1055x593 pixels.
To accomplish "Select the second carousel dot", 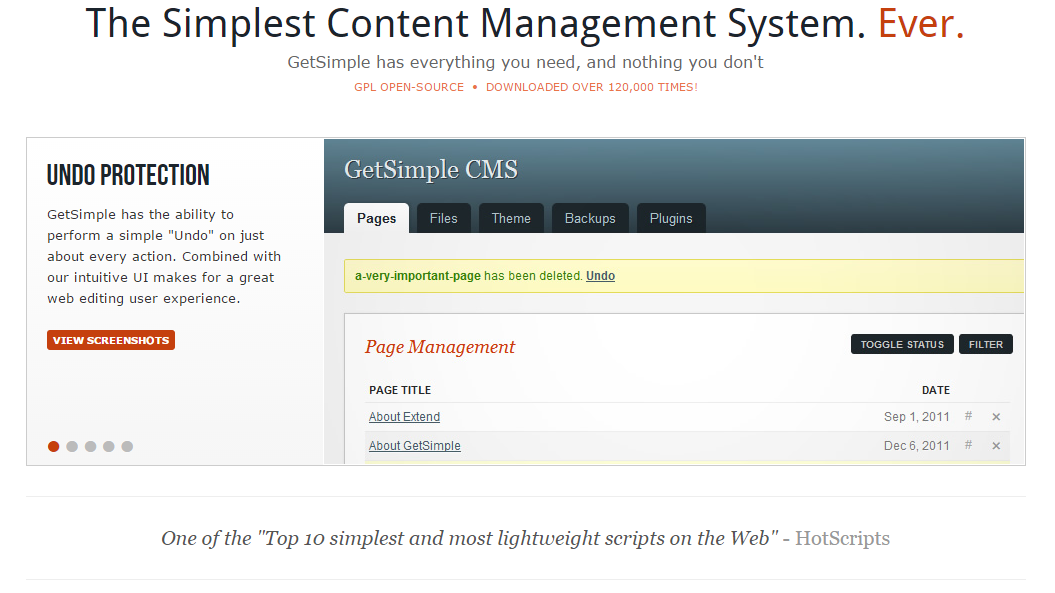I will pyautogui.click(x=71, y=447).
